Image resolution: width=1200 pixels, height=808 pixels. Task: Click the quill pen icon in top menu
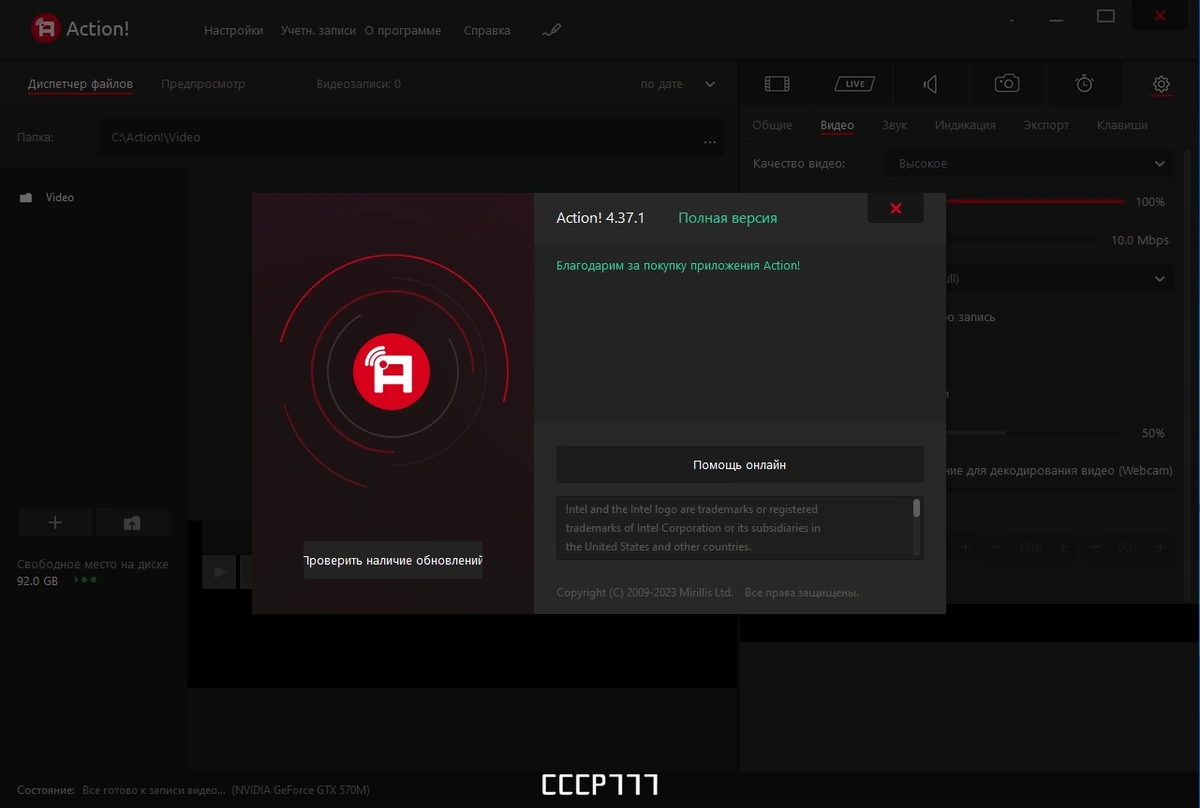click(x=551, y=30)
